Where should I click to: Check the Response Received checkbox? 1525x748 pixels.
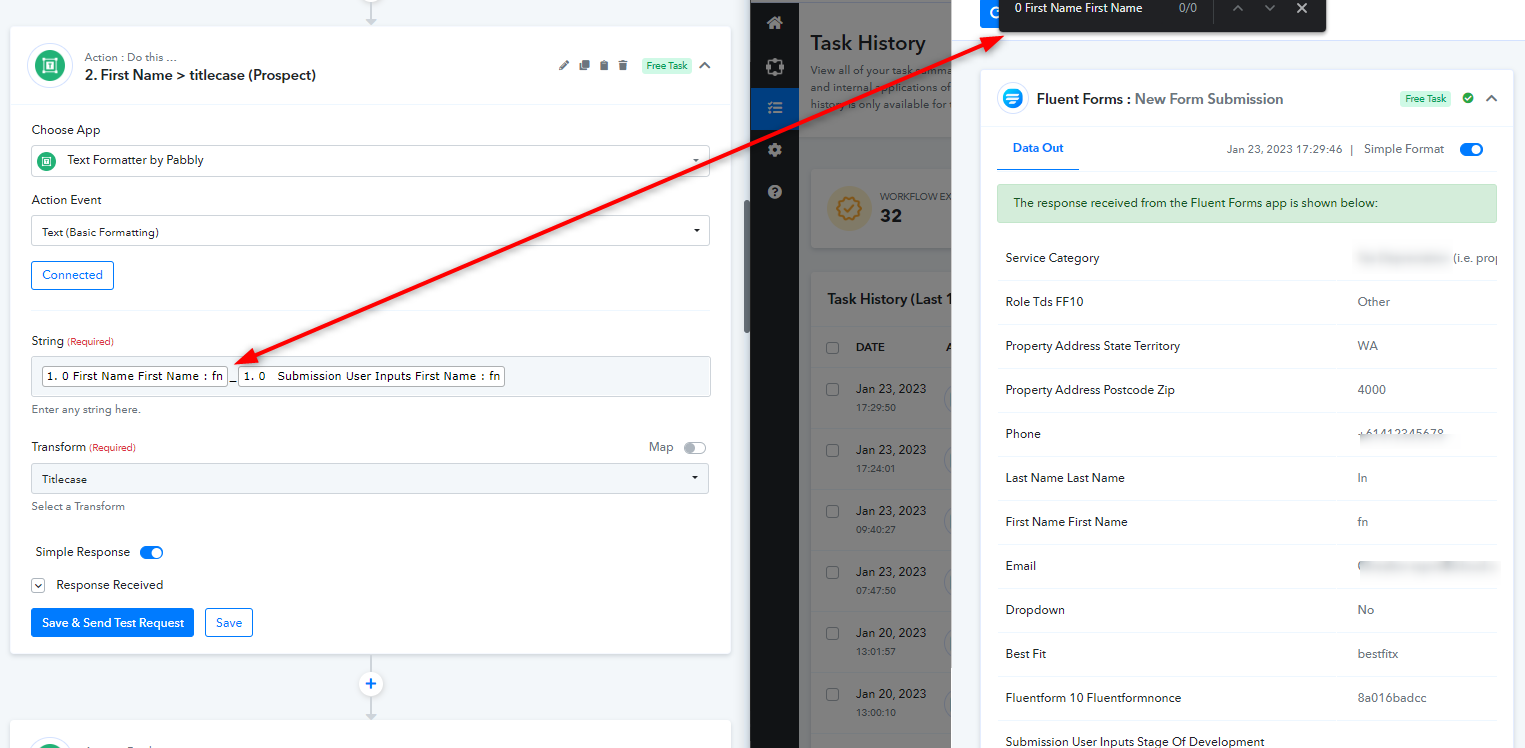click(x=38, y=586)
